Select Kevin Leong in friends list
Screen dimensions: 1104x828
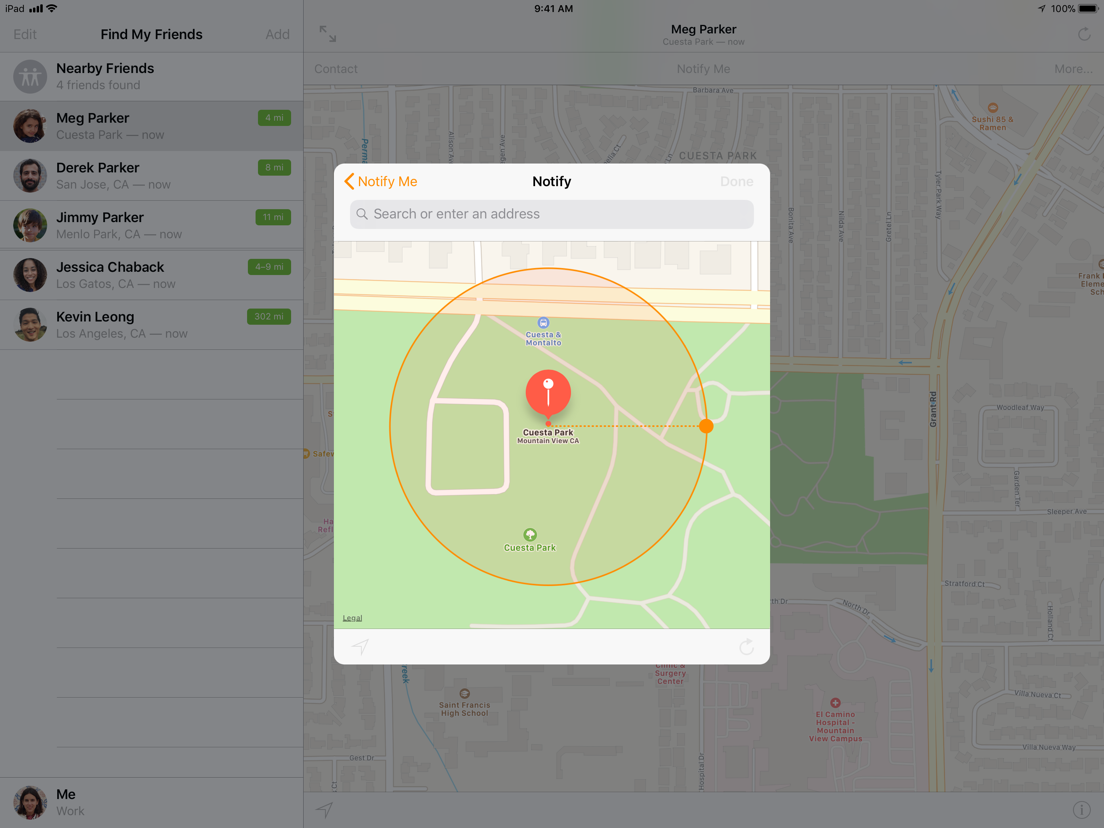(151, 325)
